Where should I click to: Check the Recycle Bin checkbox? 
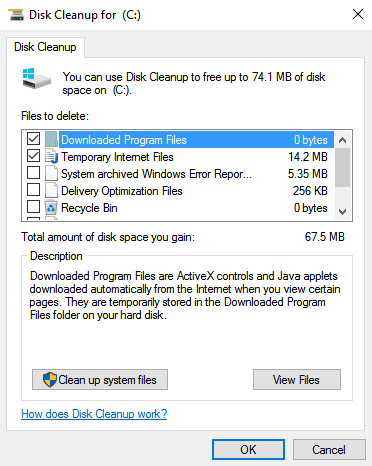coord(33,207)
